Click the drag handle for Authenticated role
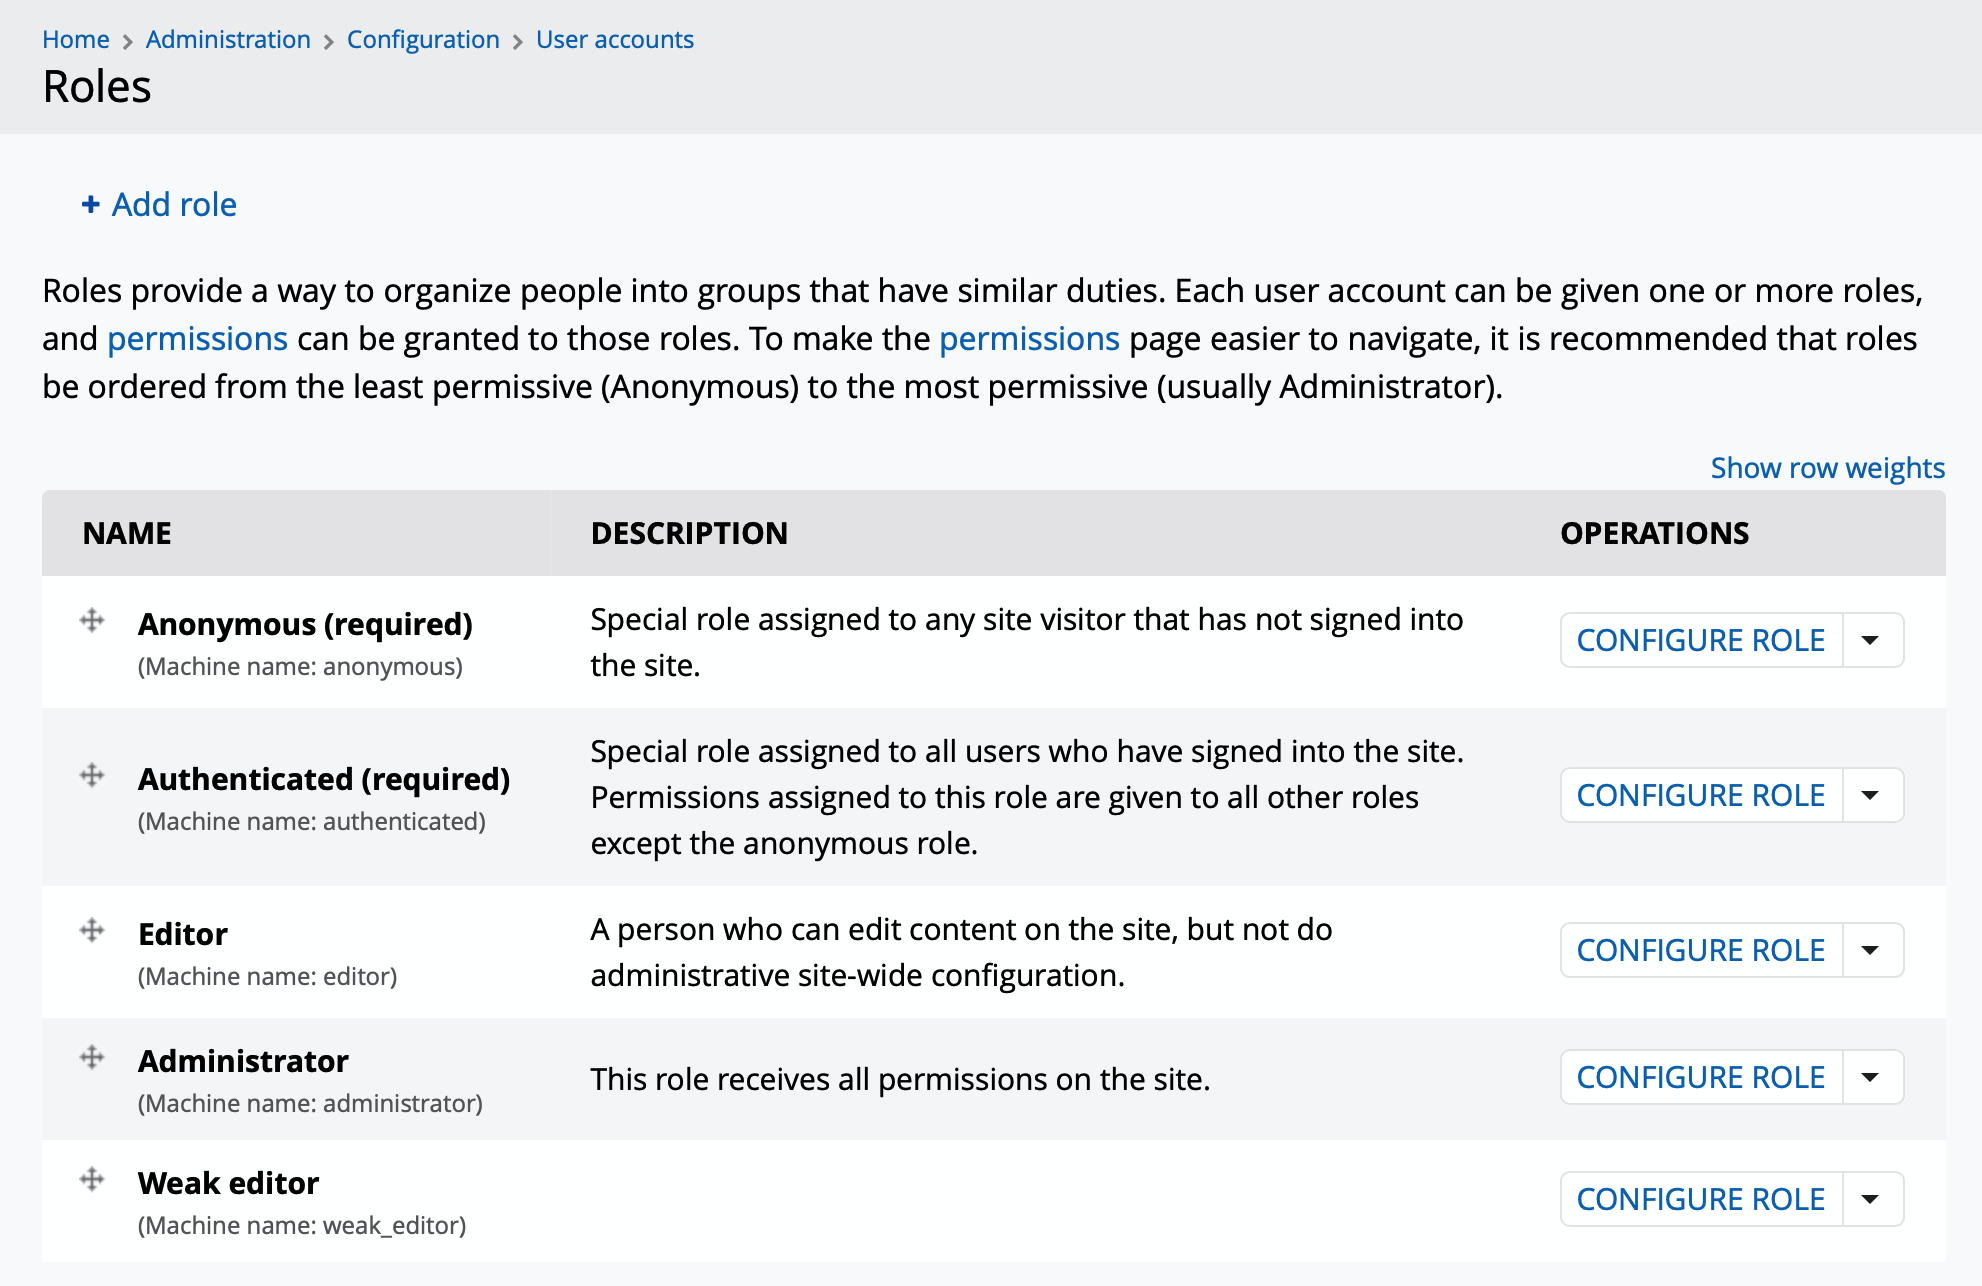The width and height of the screenshot is (1982, 1286). [x=92, y=775]
